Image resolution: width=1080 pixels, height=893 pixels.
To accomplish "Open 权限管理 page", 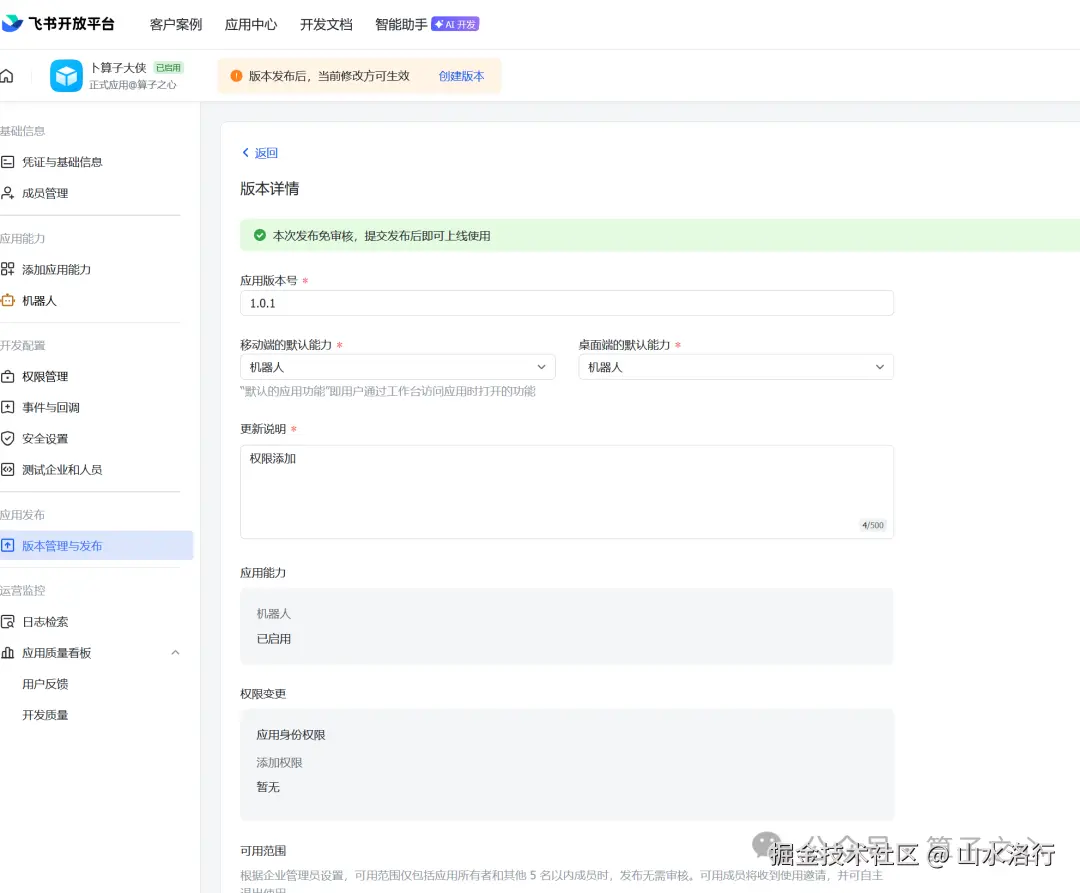I will click(45, 377).
